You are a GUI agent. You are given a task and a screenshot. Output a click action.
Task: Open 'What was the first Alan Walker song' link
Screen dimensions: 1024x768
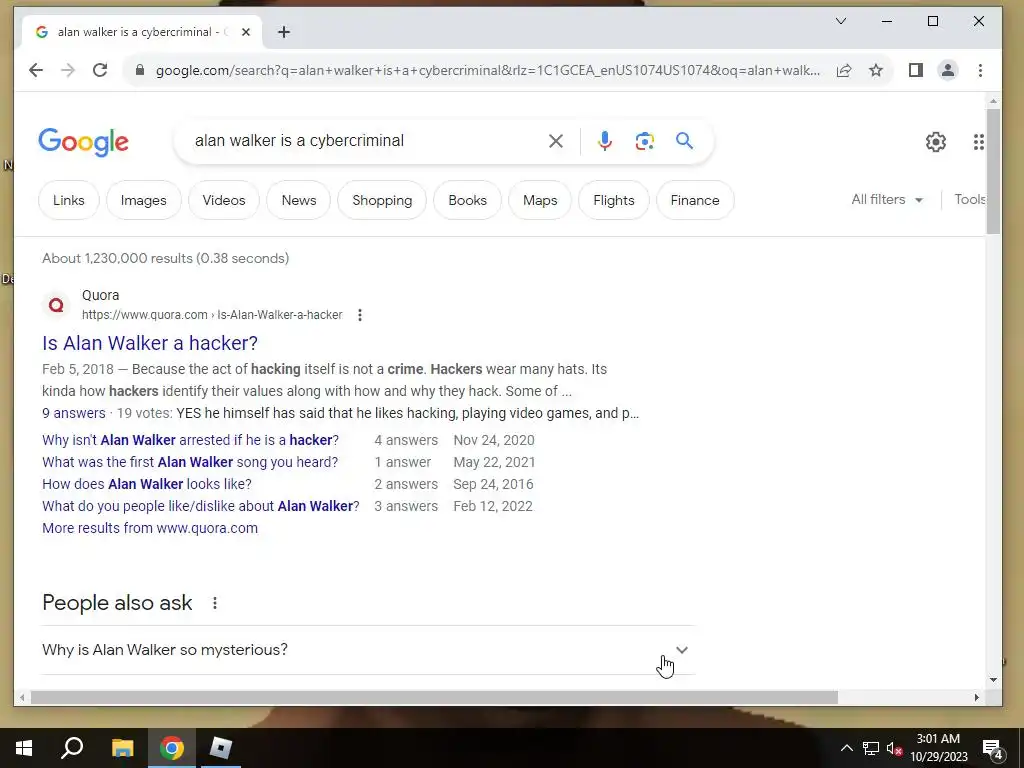tap(190, 462)
